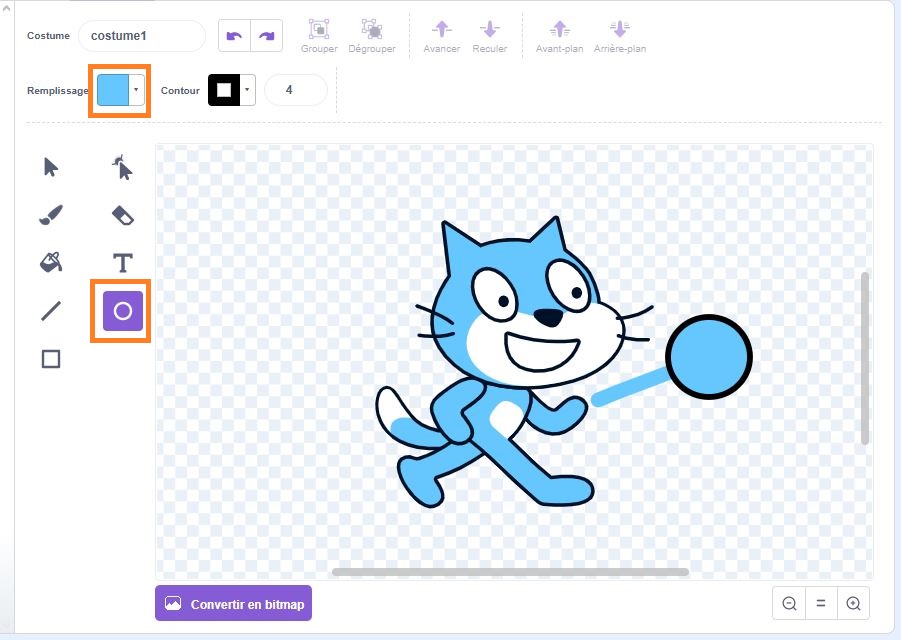This screenshot has height=640, width=901.
Task: Click the Dégrouper (ungroup) icon
Action: [372, 29]
